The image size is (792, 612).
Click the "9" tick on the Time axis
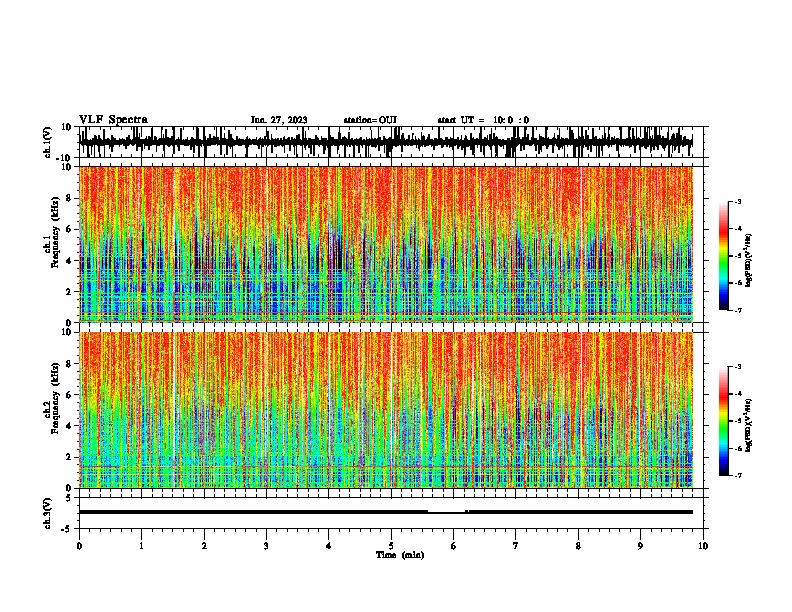point(640,546)
